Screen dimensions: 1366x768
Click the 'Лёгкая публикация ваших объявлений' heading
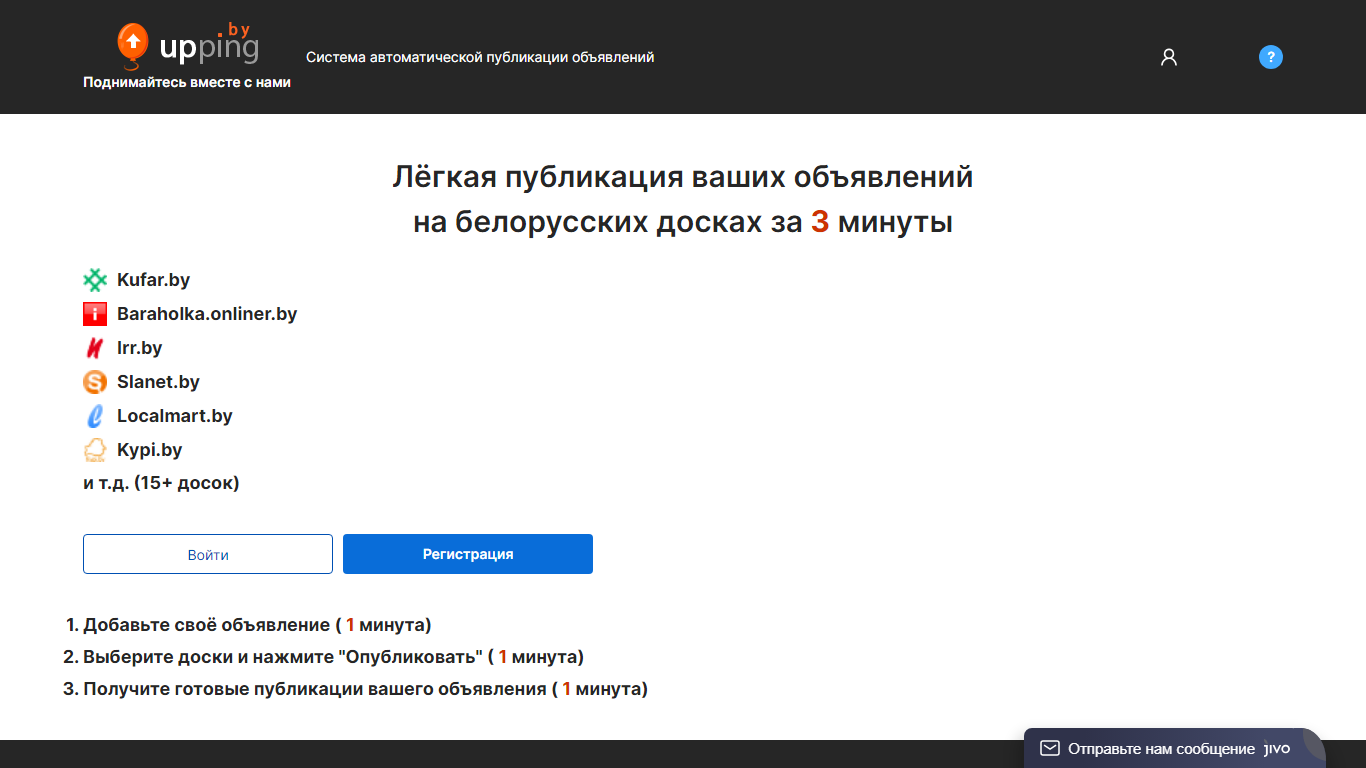(683, 177)
